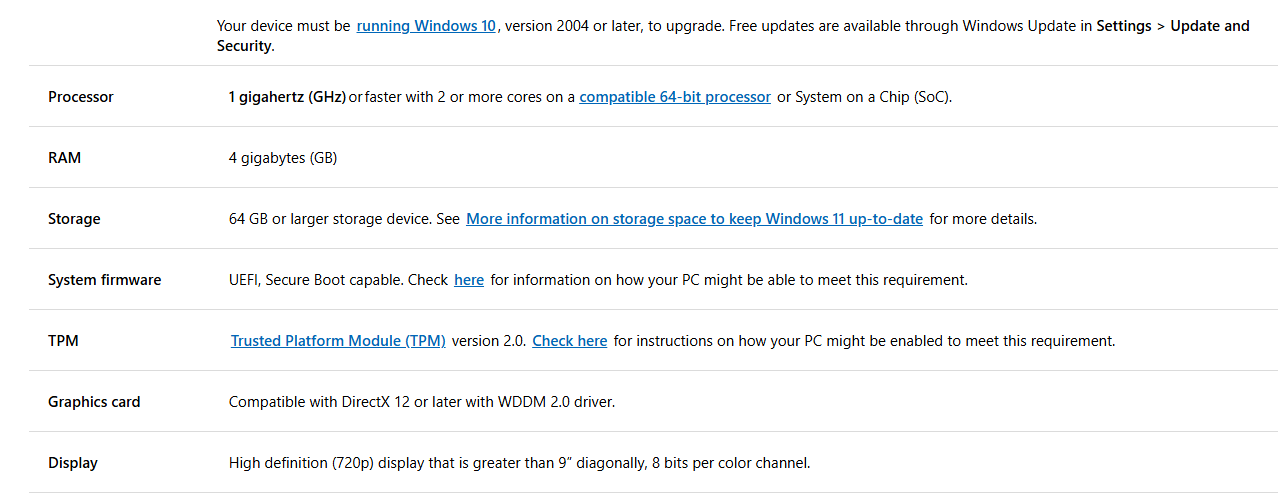Open the Trusted Platform Module (TPM) link
The height and width of the screenshot is (500, 1281).
tap(338, 341)
